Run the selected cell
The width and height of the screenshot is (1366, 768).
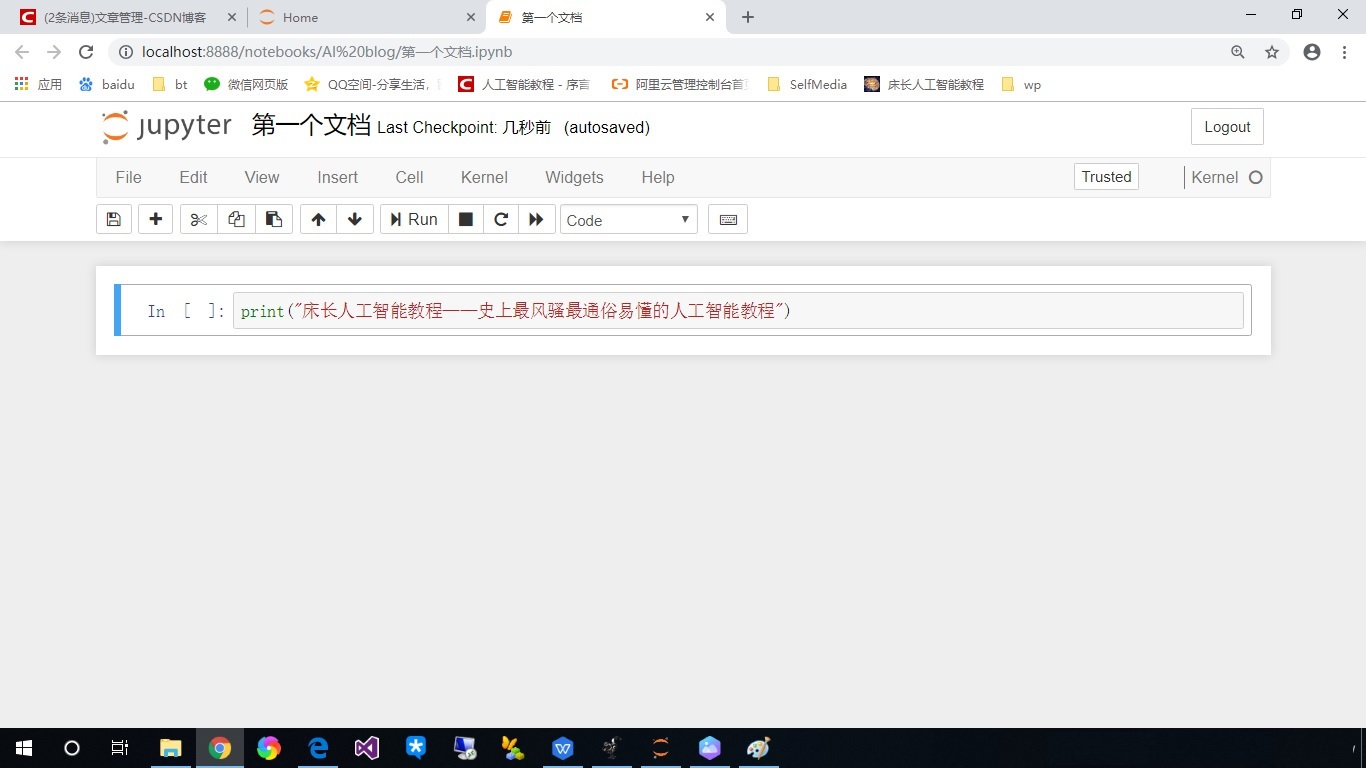click(414, 219)
